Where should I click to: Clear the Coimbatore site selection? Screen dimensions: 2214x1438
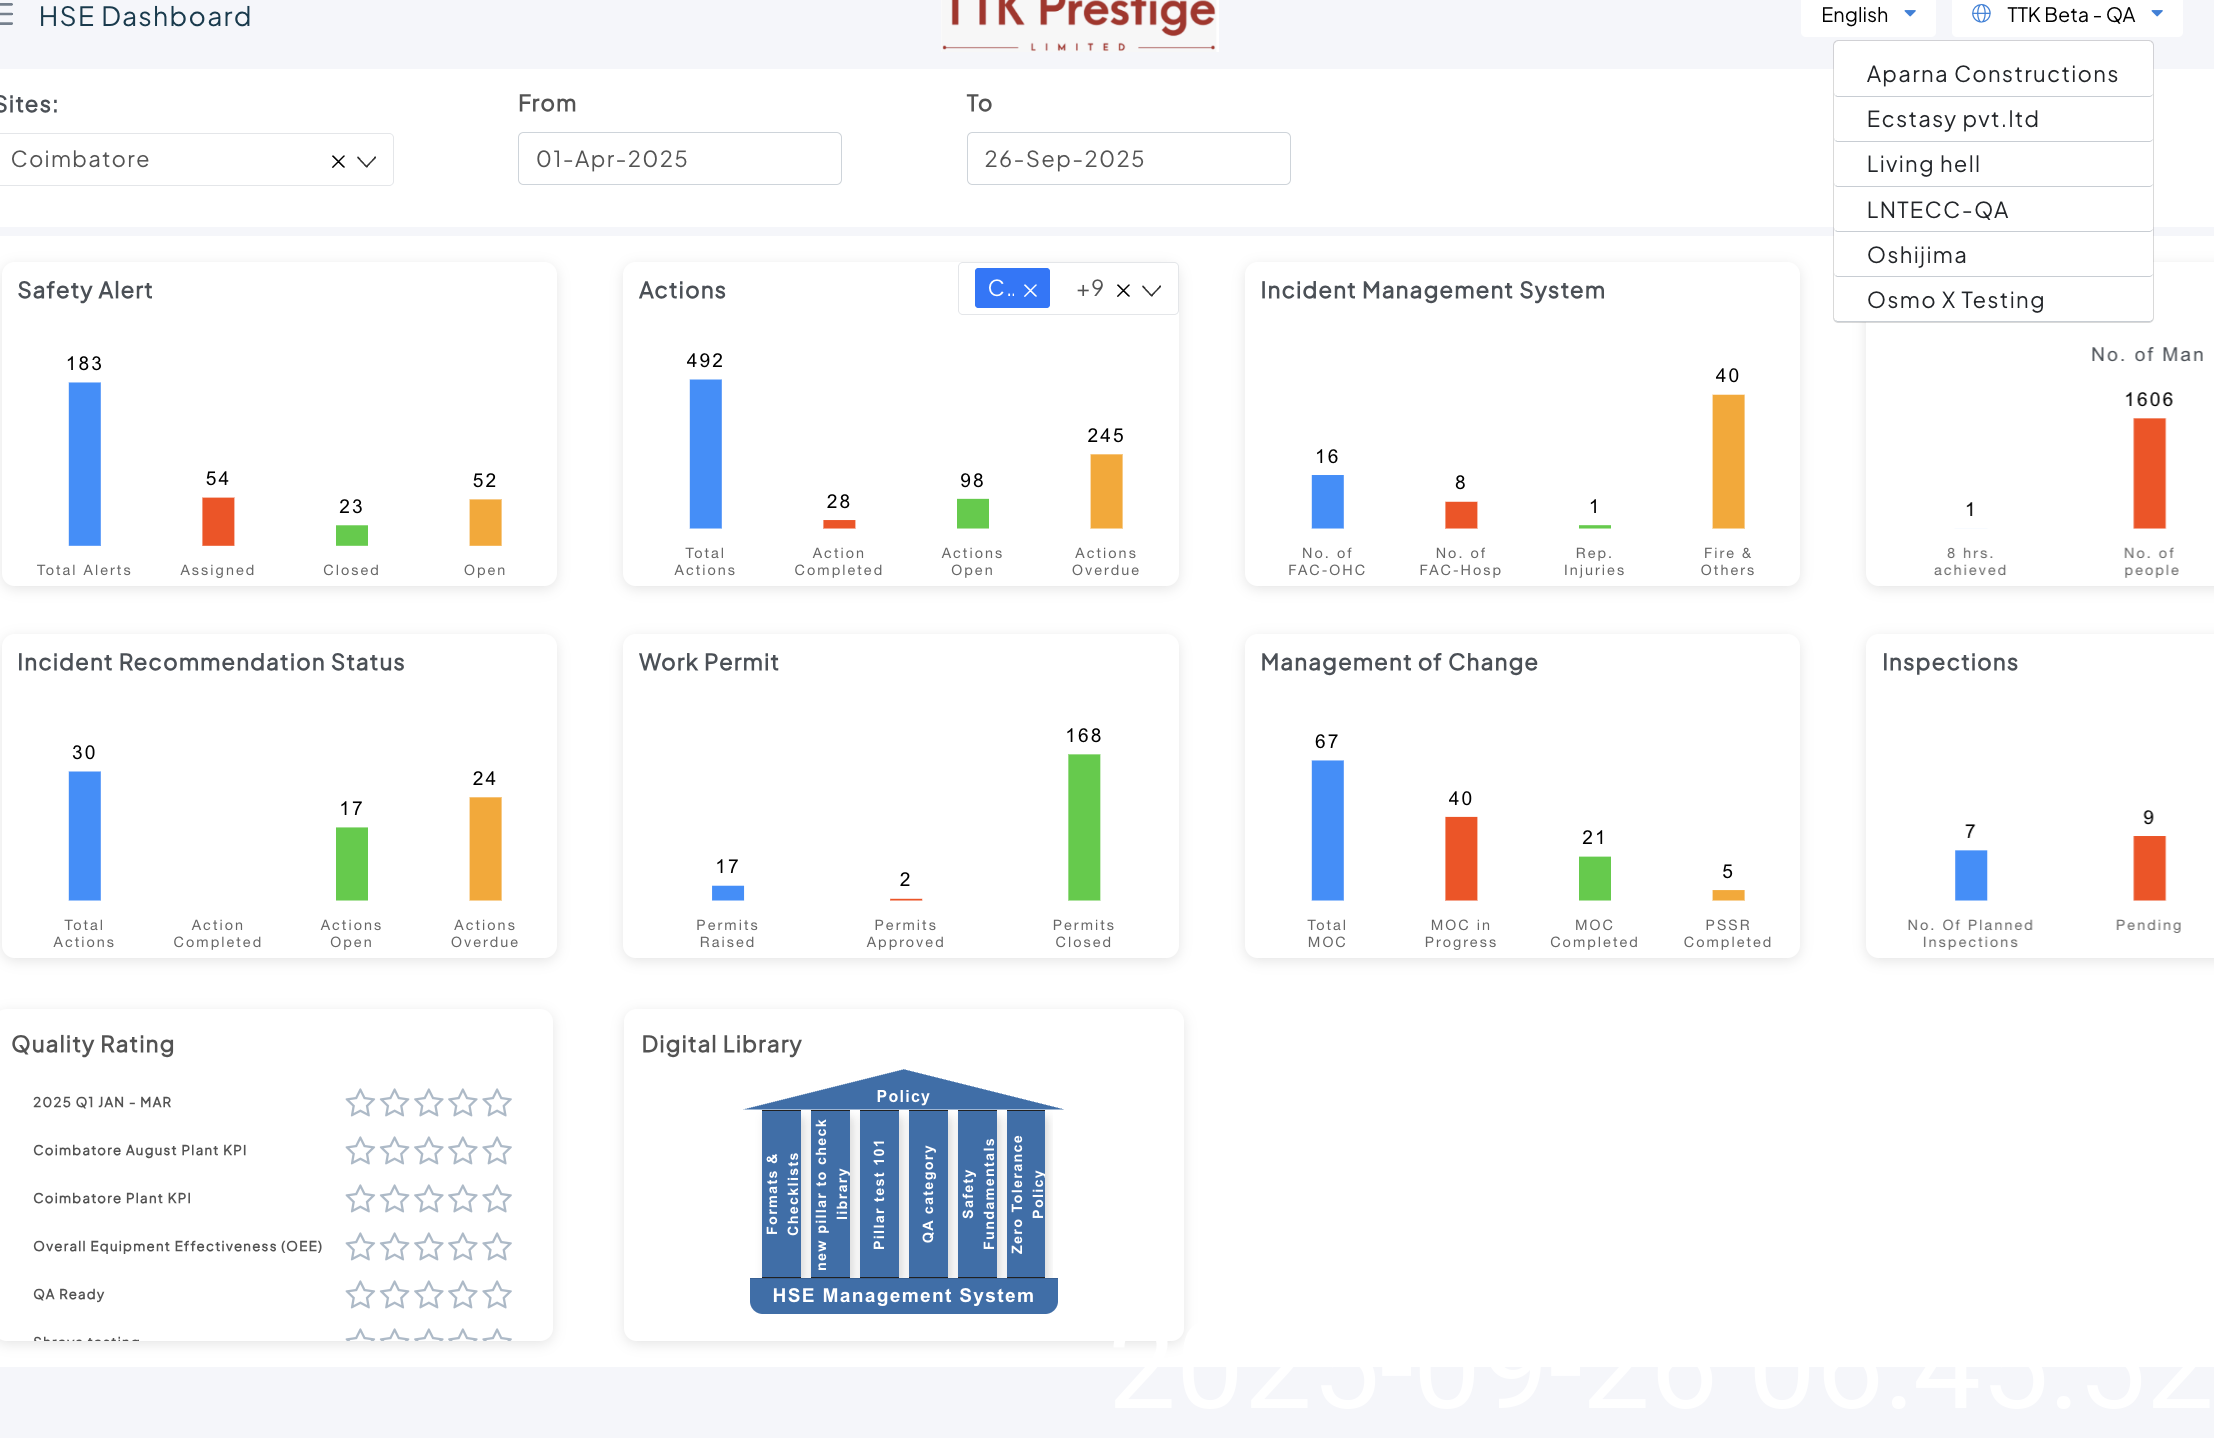coord(338,161)
